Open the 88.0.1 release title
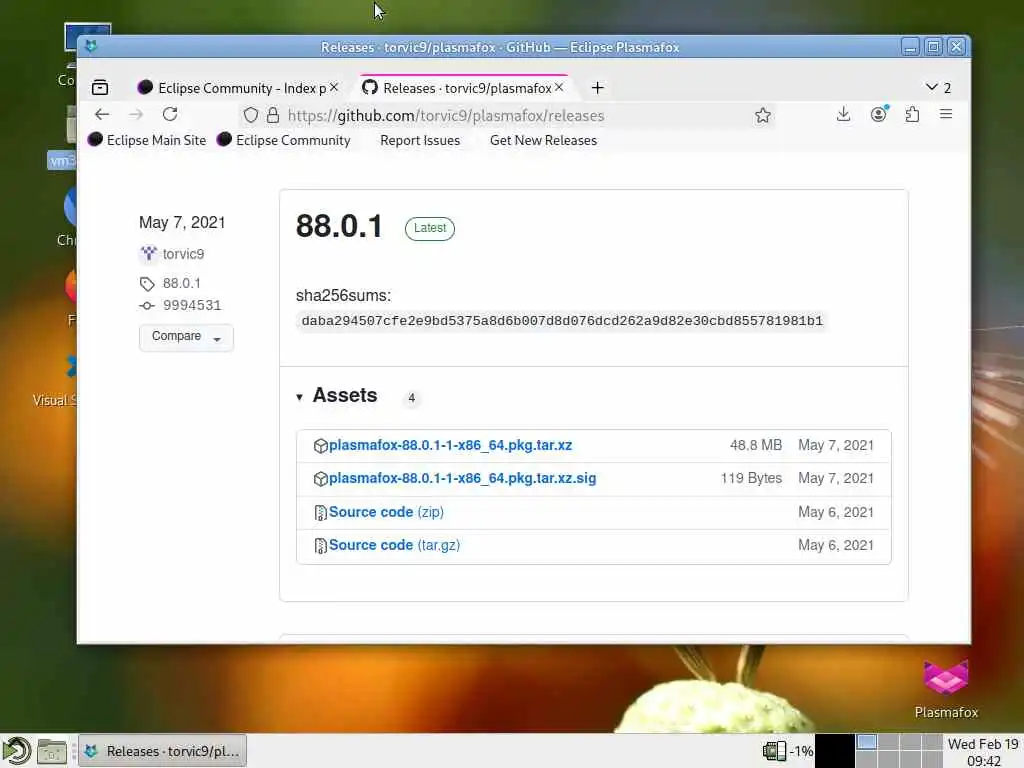Viewport: 1024px width, 768px height. tap(339, 227)
